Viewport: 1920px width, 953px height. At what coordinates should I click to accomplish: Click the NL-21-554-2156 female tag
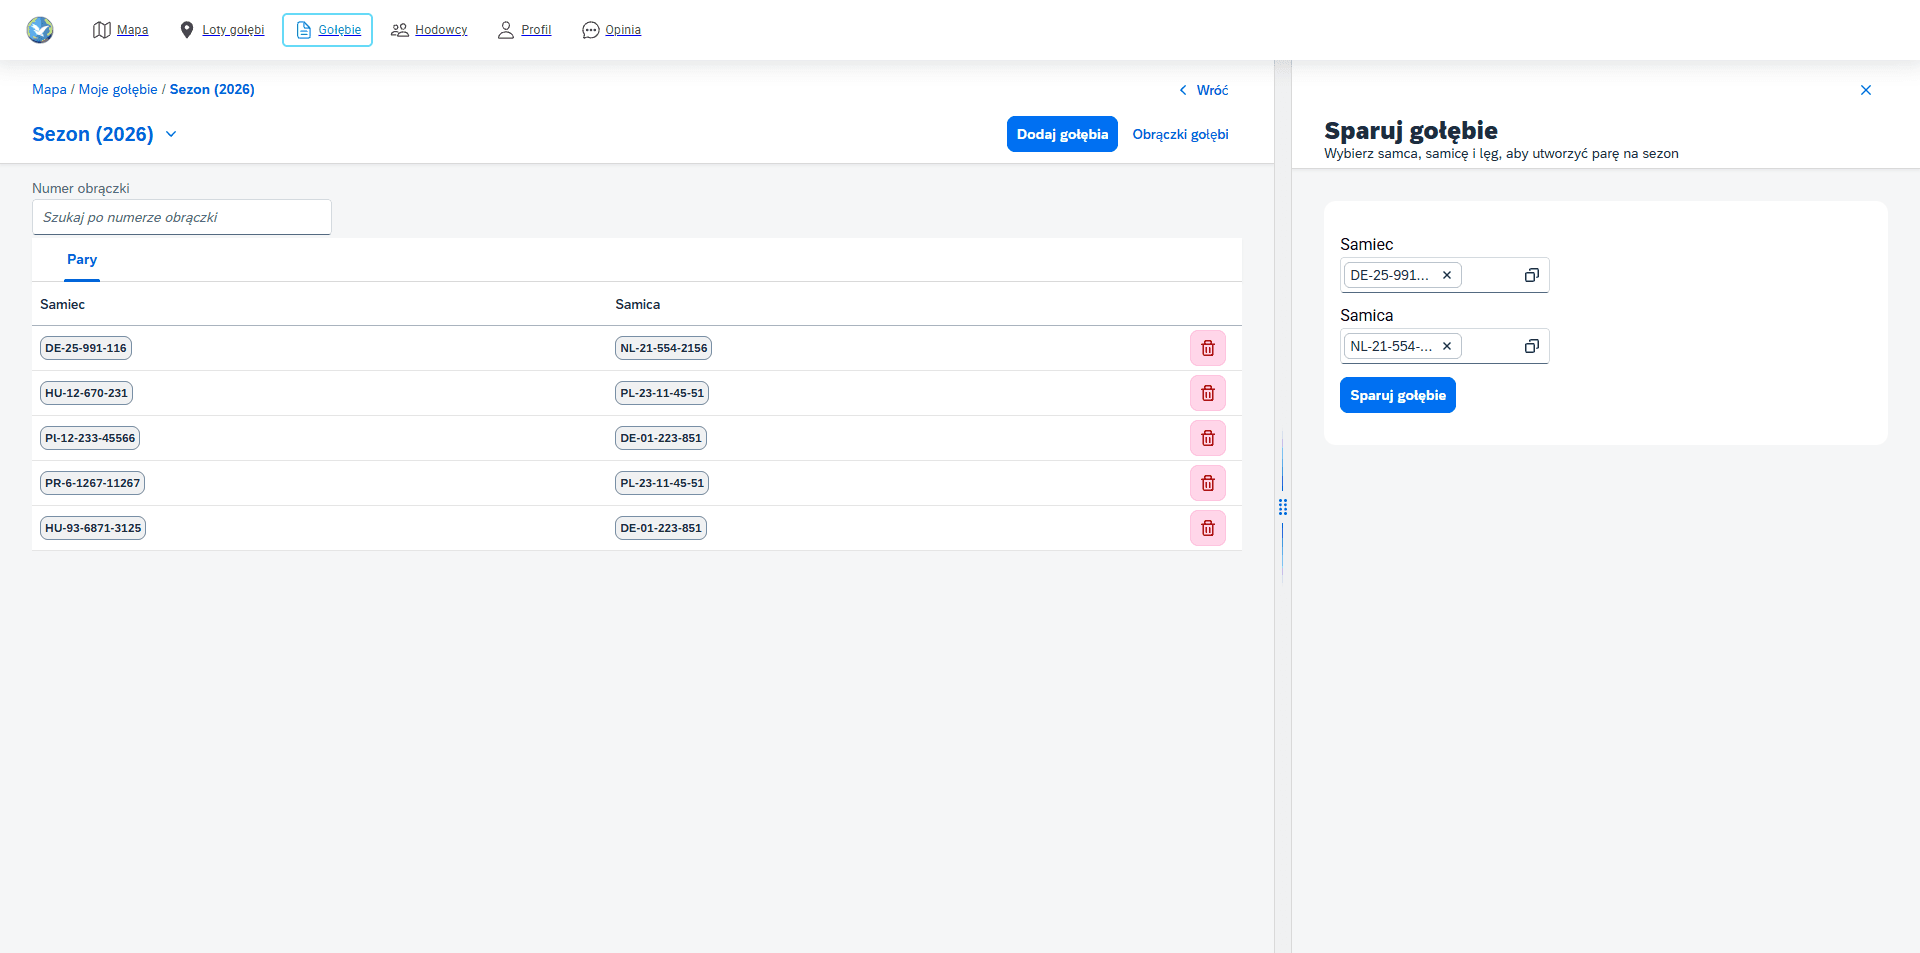[x=663, y=348]
